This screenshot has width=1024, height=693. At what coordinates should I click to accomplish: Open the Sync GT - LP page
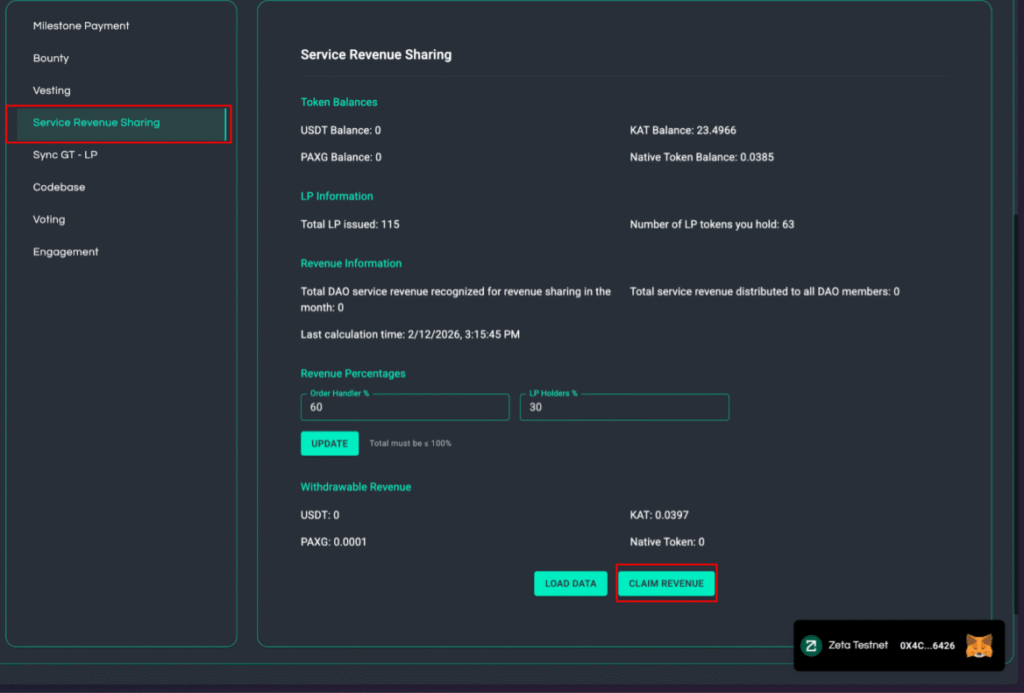(65, 155)
